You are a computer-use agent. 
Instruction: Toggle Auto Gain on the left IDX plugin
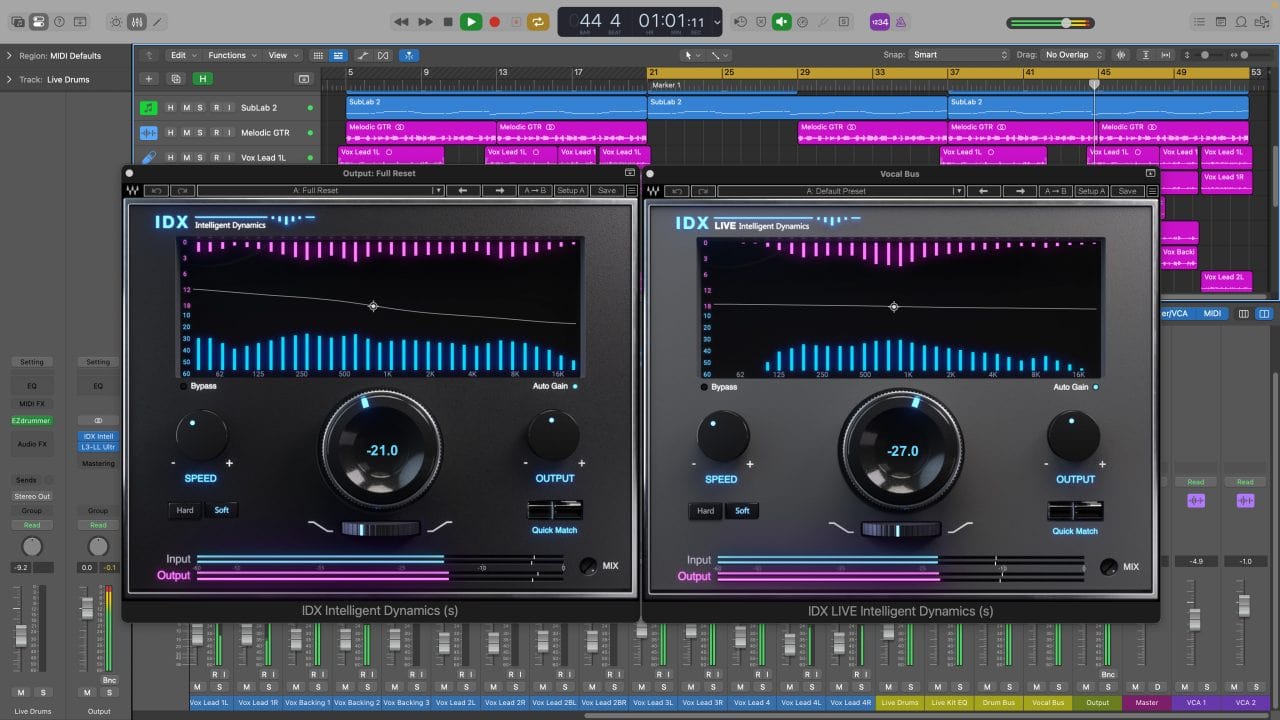(x=575, y=386)
